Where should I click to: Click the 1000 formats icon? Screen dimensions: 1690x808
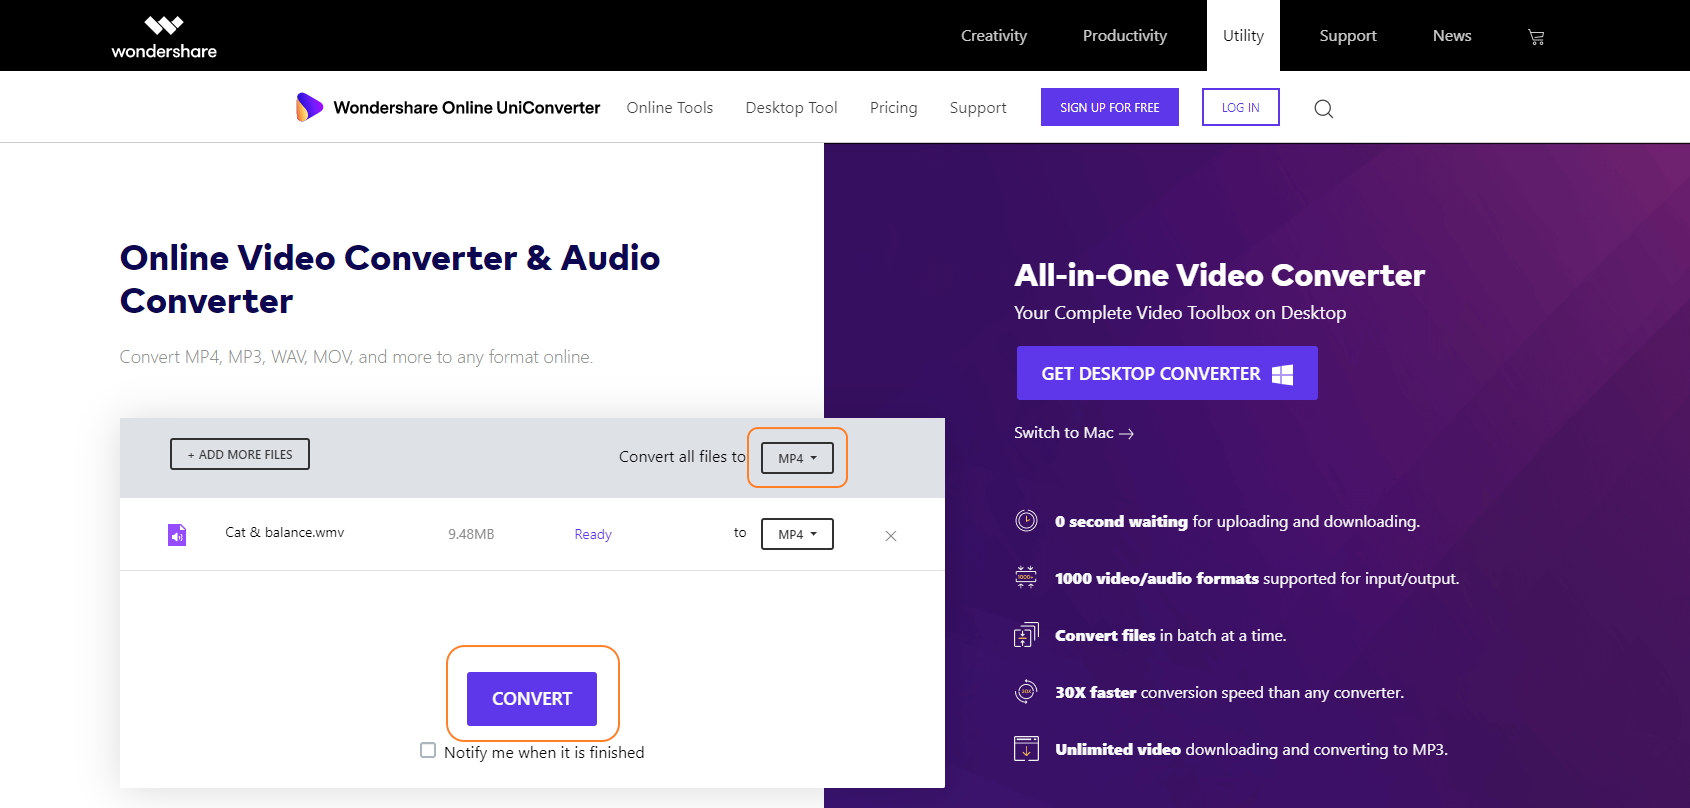[x=1026, y=577]
